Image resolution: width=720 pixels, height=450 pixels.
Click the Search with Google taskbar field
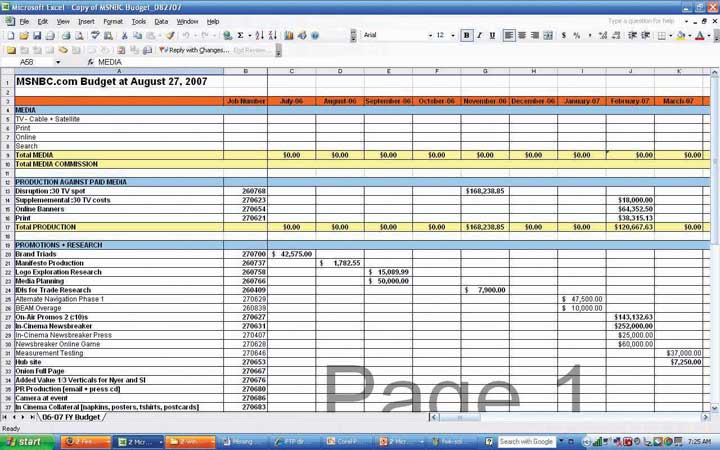[526, 442]
